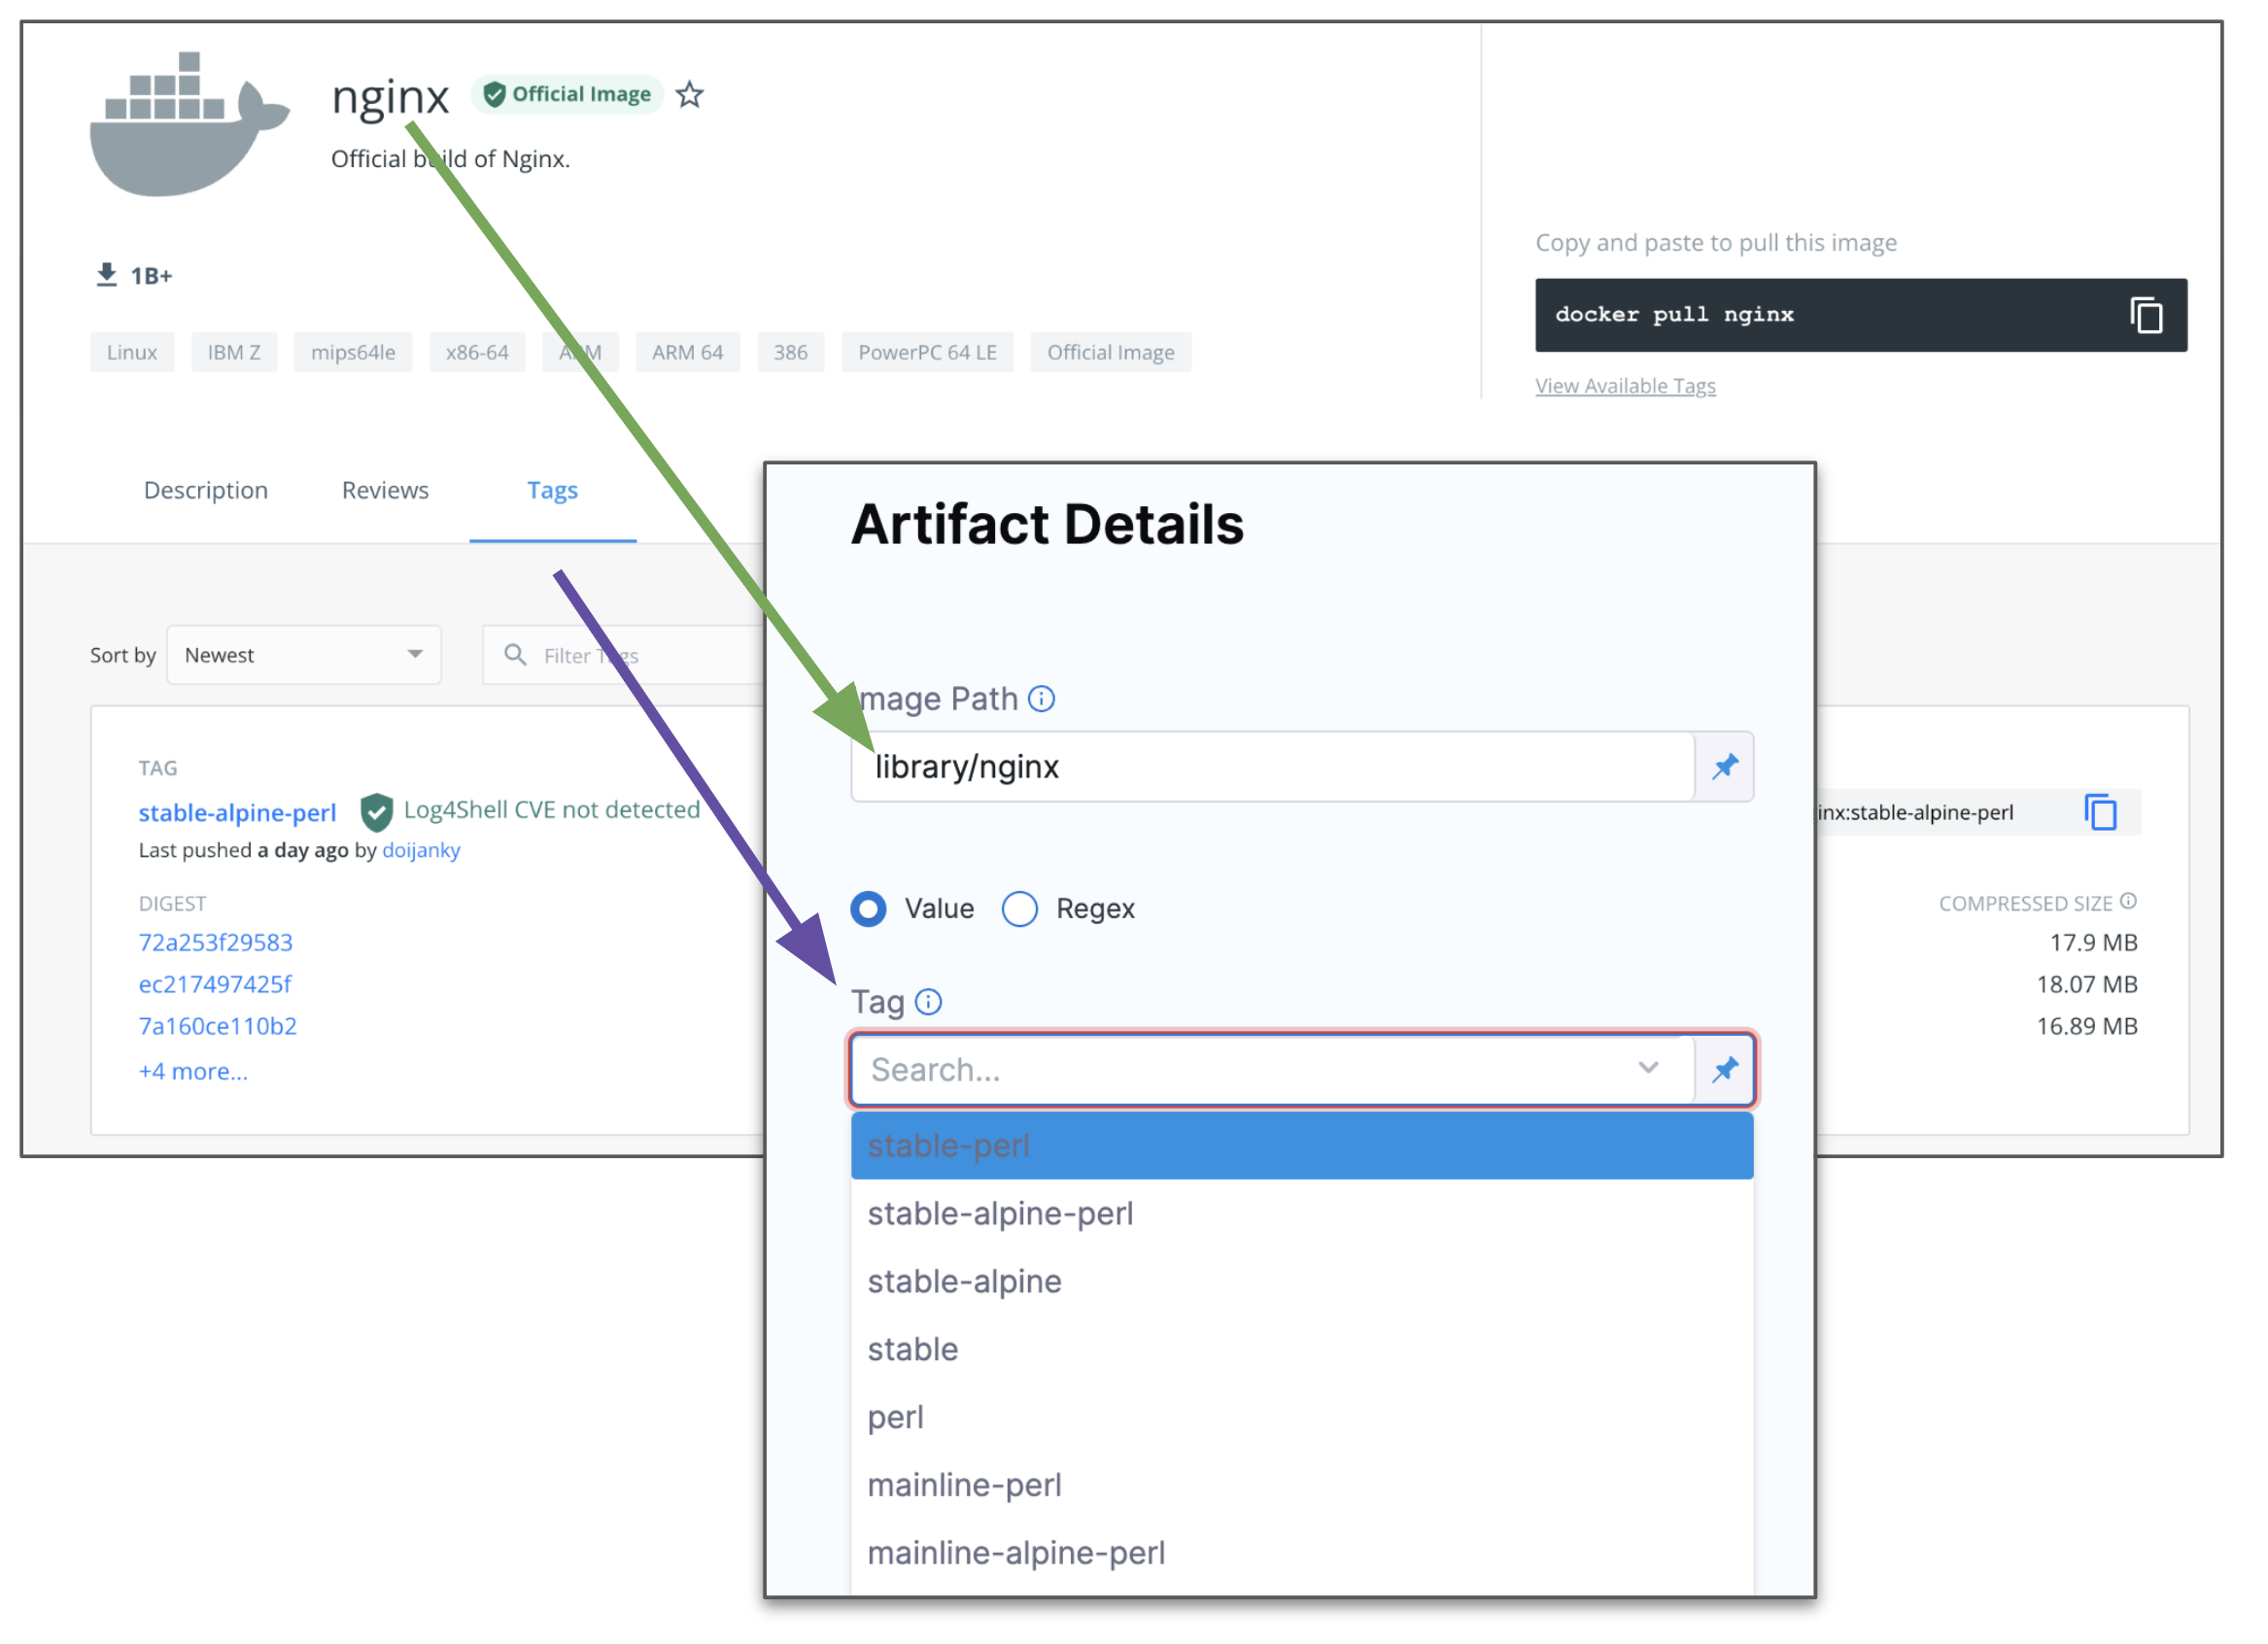Open the Reviews tab
Image resolution: width=2268 pixels, height=1644 pixels.
click(385, 490)
